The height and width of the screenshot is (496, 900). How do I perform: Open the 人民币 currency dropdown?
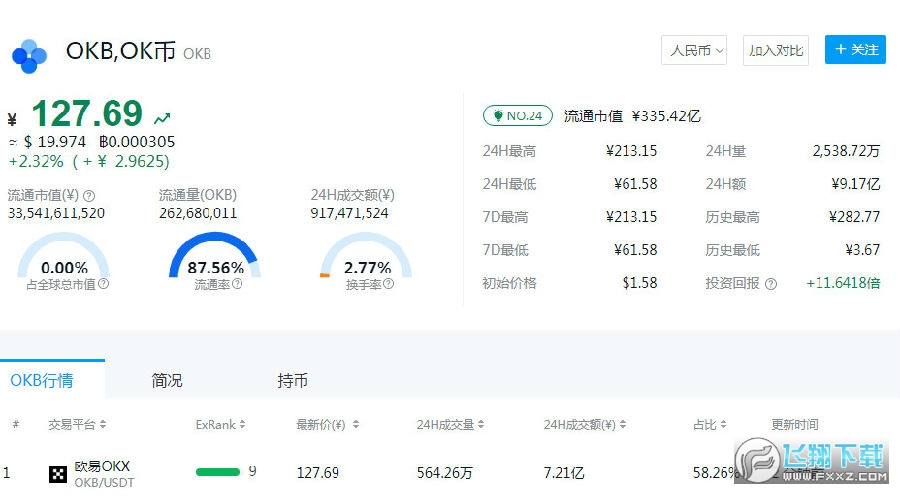coord(694,50)
